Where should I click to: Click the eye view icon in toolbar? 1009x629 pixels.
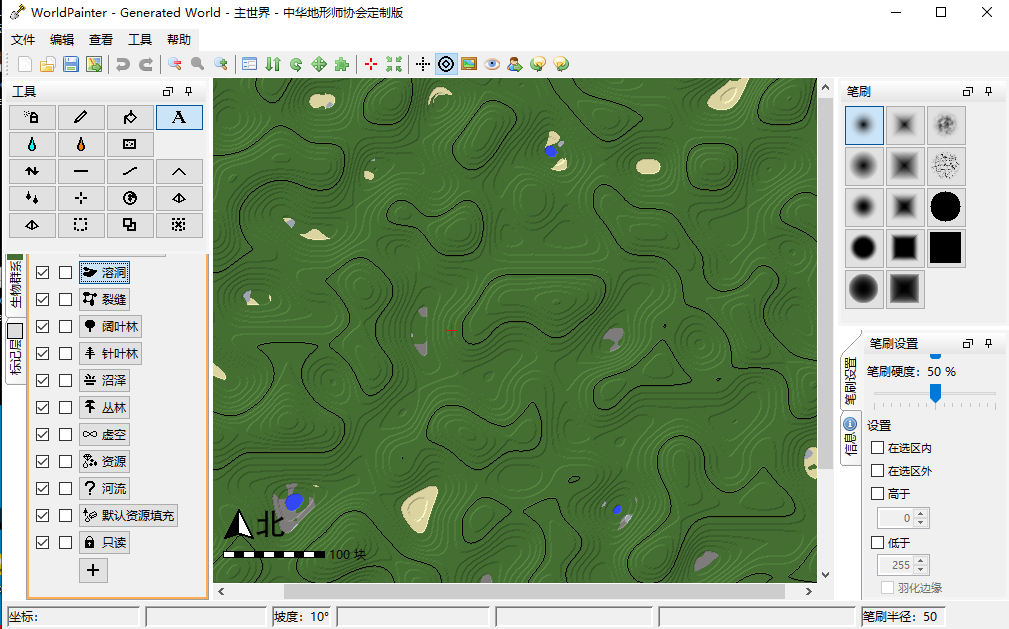click(492, 64)
